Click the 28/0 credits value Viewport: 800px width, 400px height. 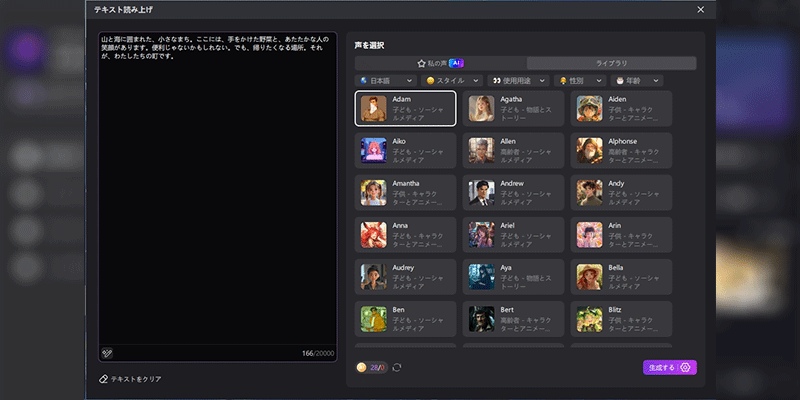pyautogui.click(x=378, y=367)
